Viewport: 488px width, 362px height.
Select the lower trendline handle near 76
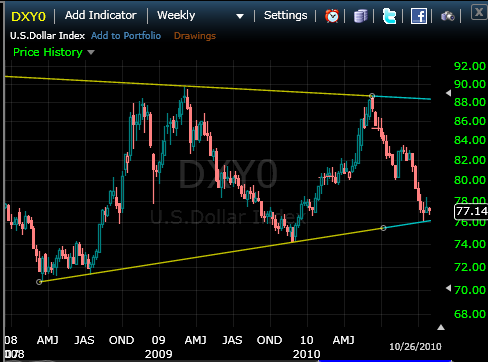(x=383, y=228)
